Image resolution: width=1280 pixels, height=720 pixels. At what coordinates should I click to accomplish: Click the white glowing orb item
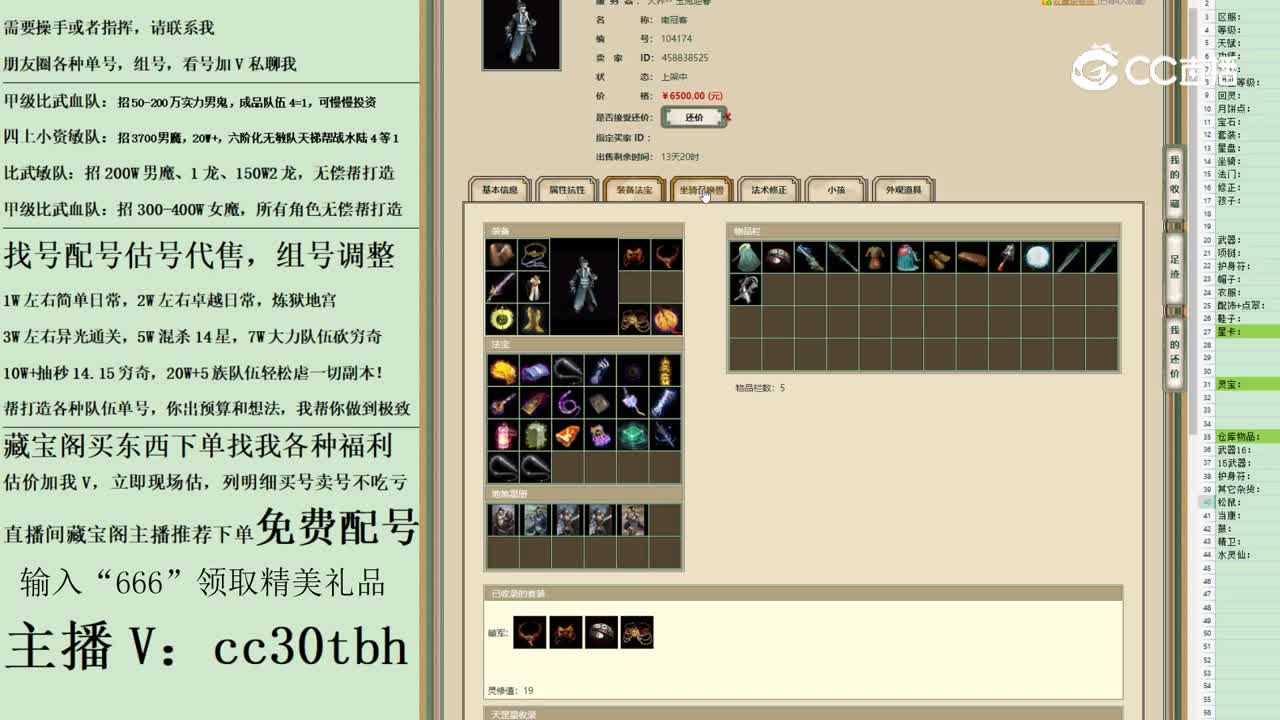(1037, 257)
